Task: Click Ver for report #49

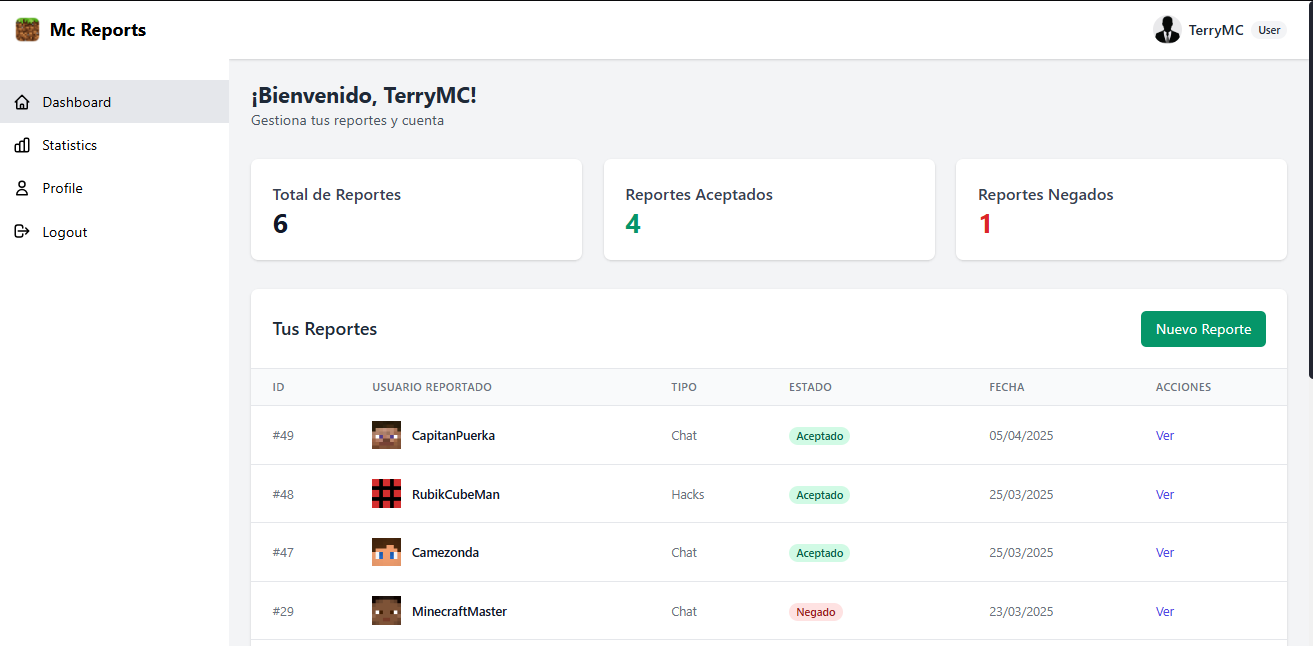Action: pyautogui.click(x=1165, y=435)
